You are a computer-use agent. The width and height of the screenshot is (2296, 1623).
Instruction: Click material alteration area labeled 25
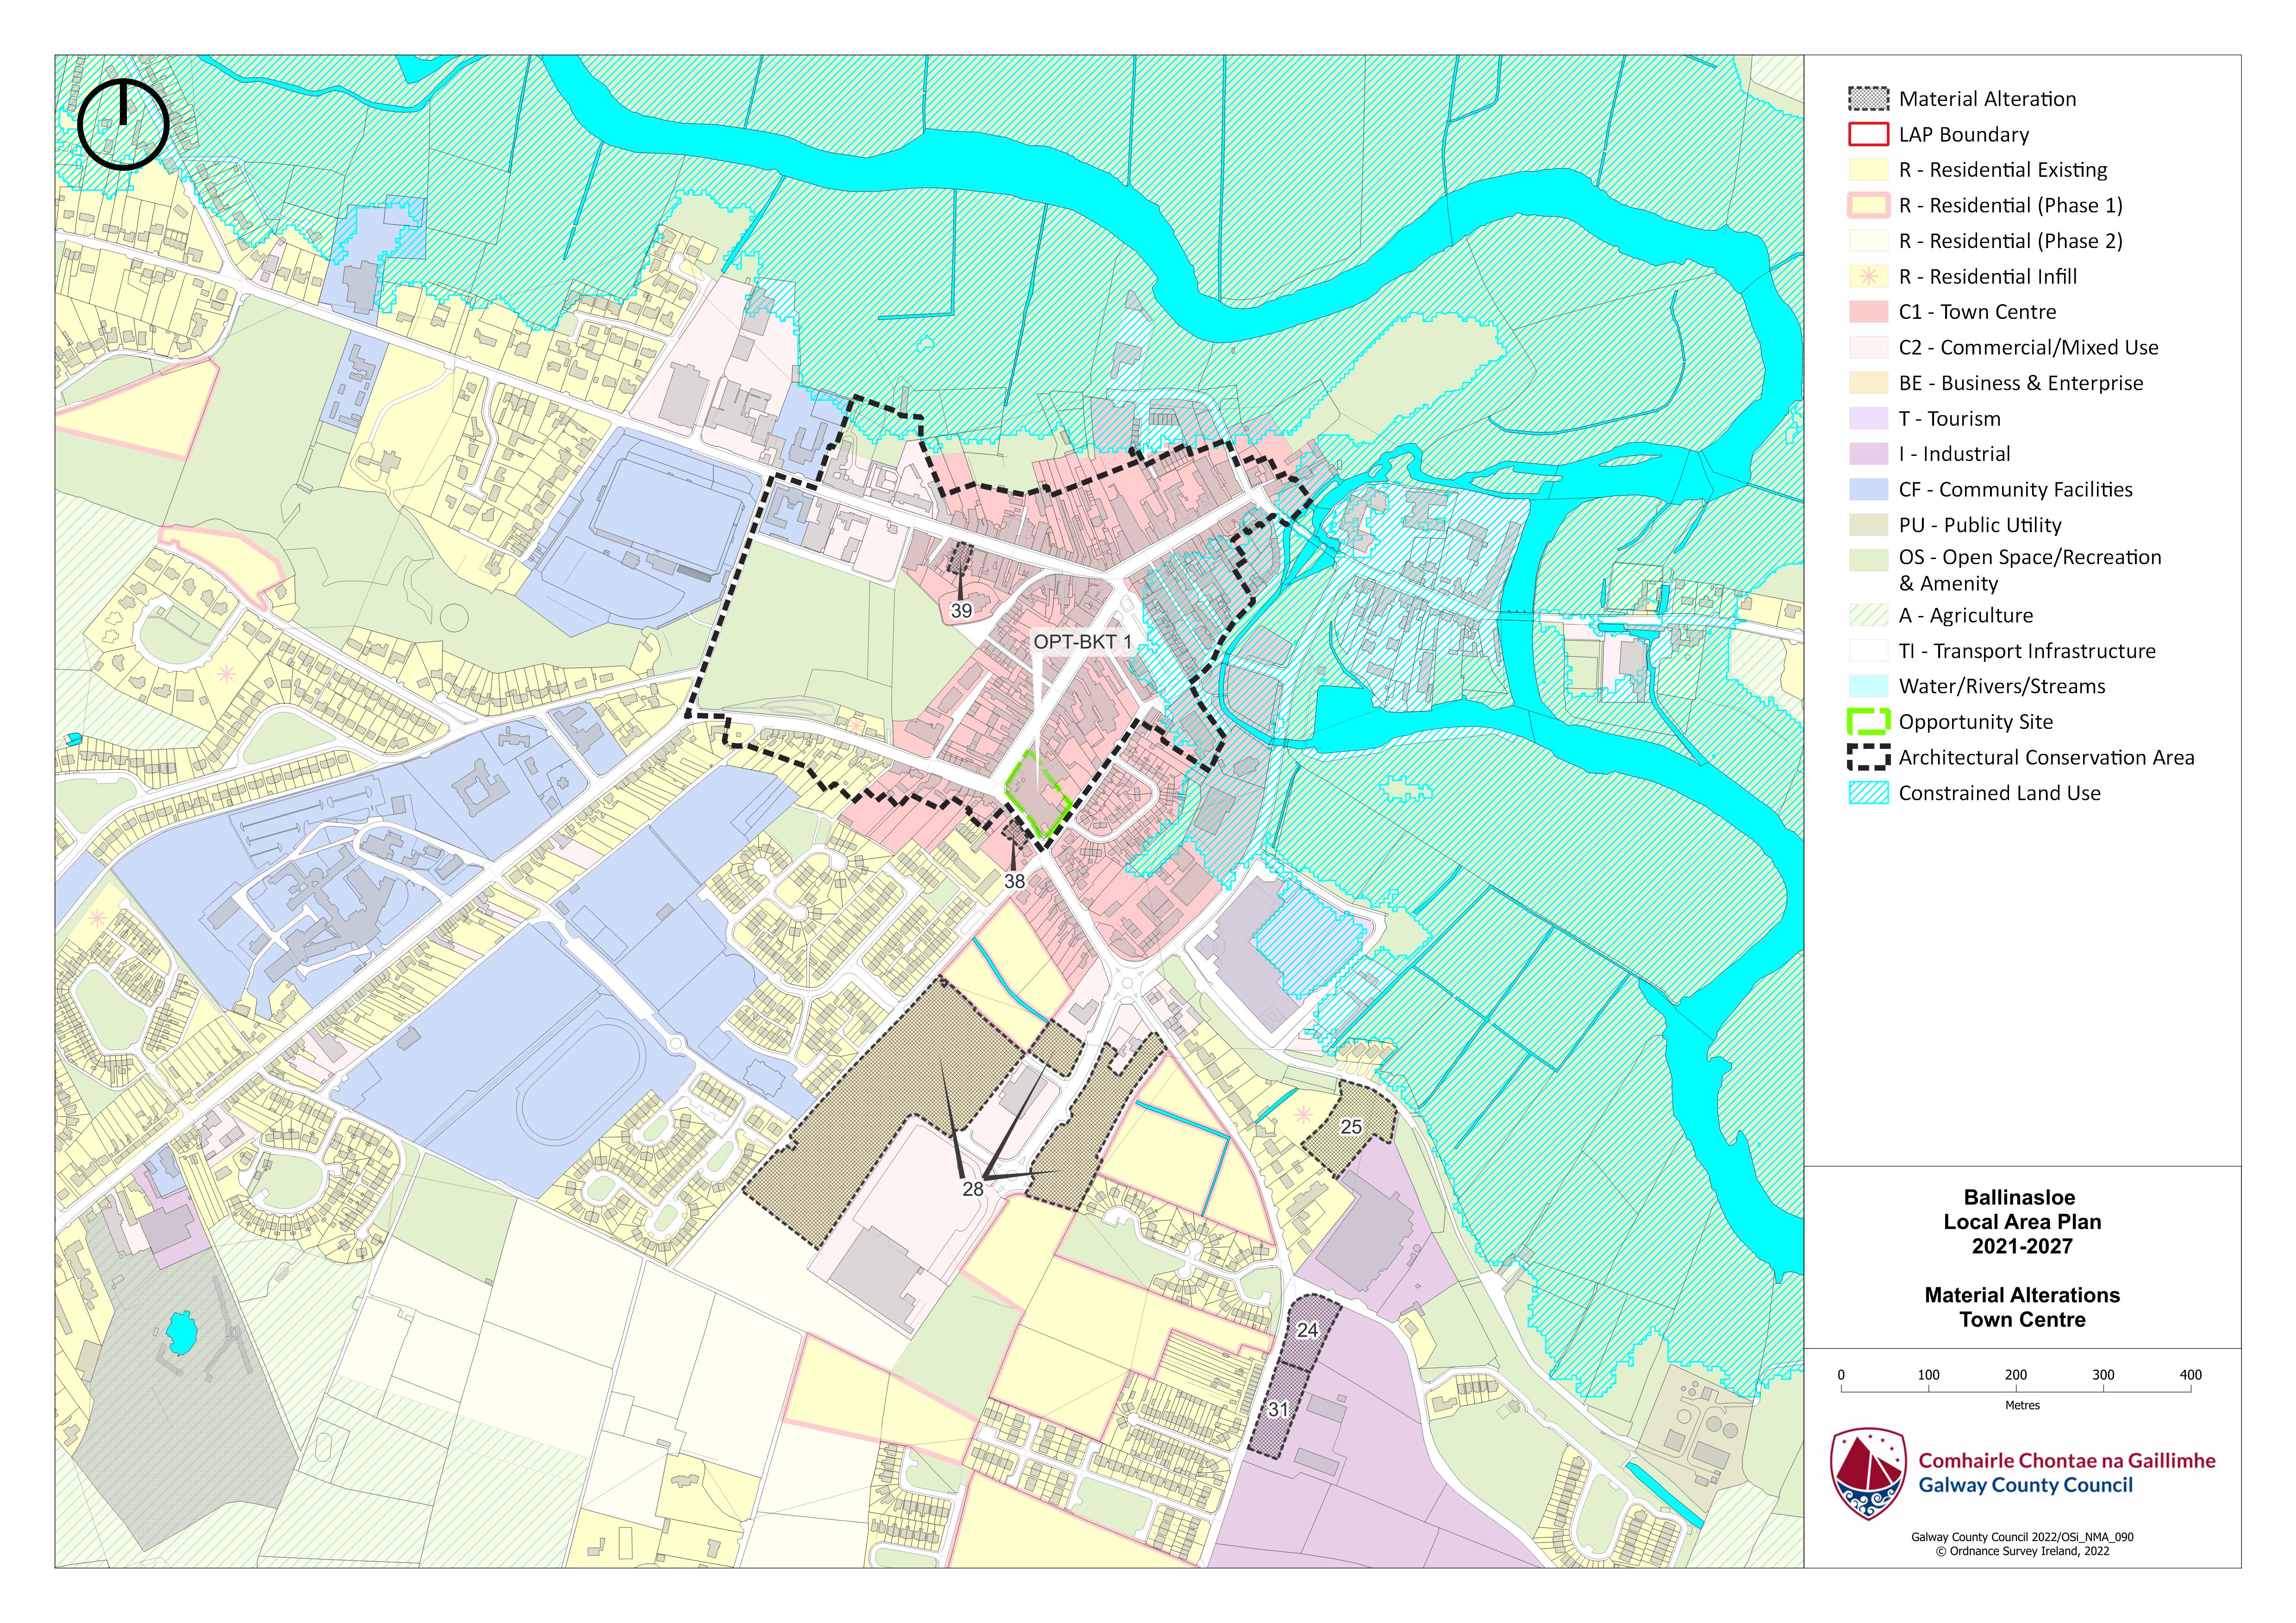(1351, 1127)
